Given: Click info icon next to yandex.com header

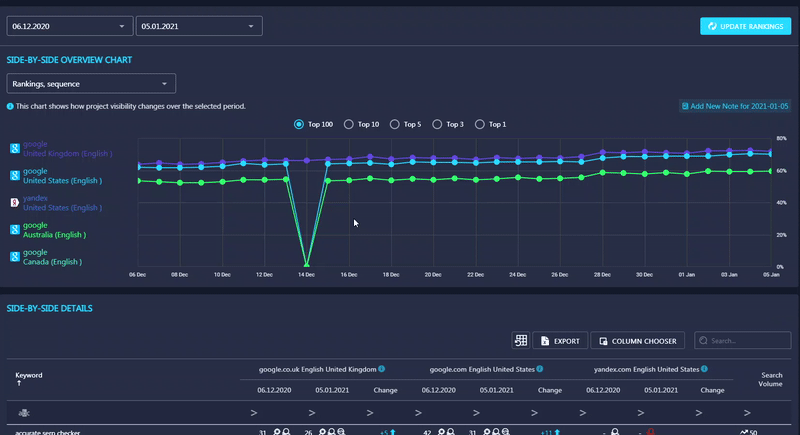Looking at the screenshot, I should 704,369.
